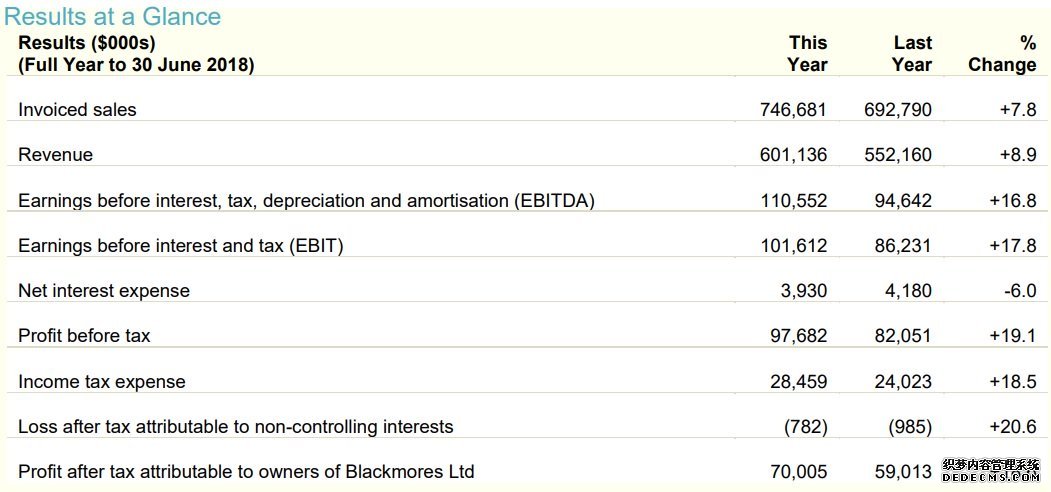Click the -6.0 percent change value

(1021, 291)
